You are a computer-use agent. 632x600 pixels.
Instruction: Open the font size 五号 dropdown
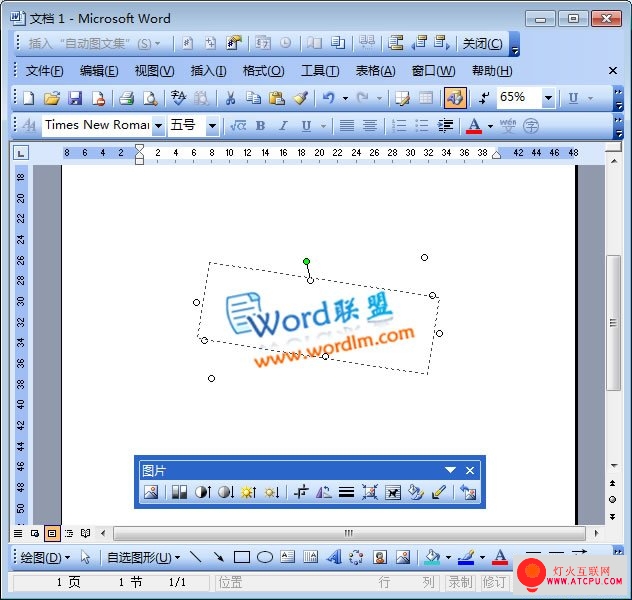(212, 126)
